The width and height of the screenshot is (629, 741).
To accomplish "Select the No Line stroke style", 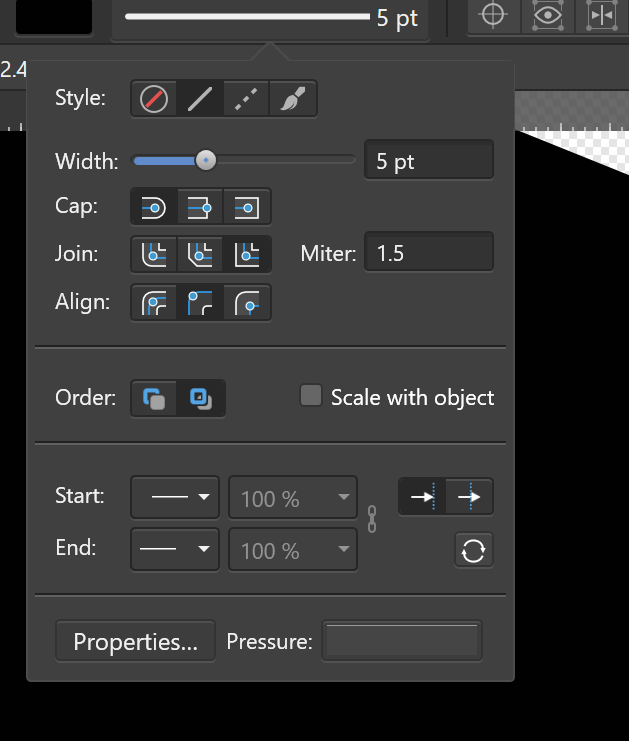I will click(x=154, y=99).
